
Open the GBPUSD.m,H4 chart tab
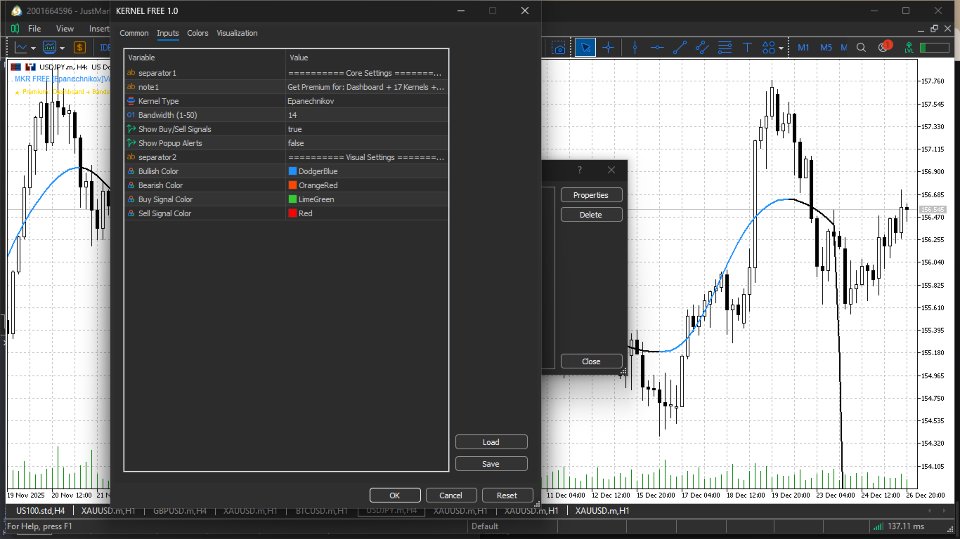click(x=179, y=510)
